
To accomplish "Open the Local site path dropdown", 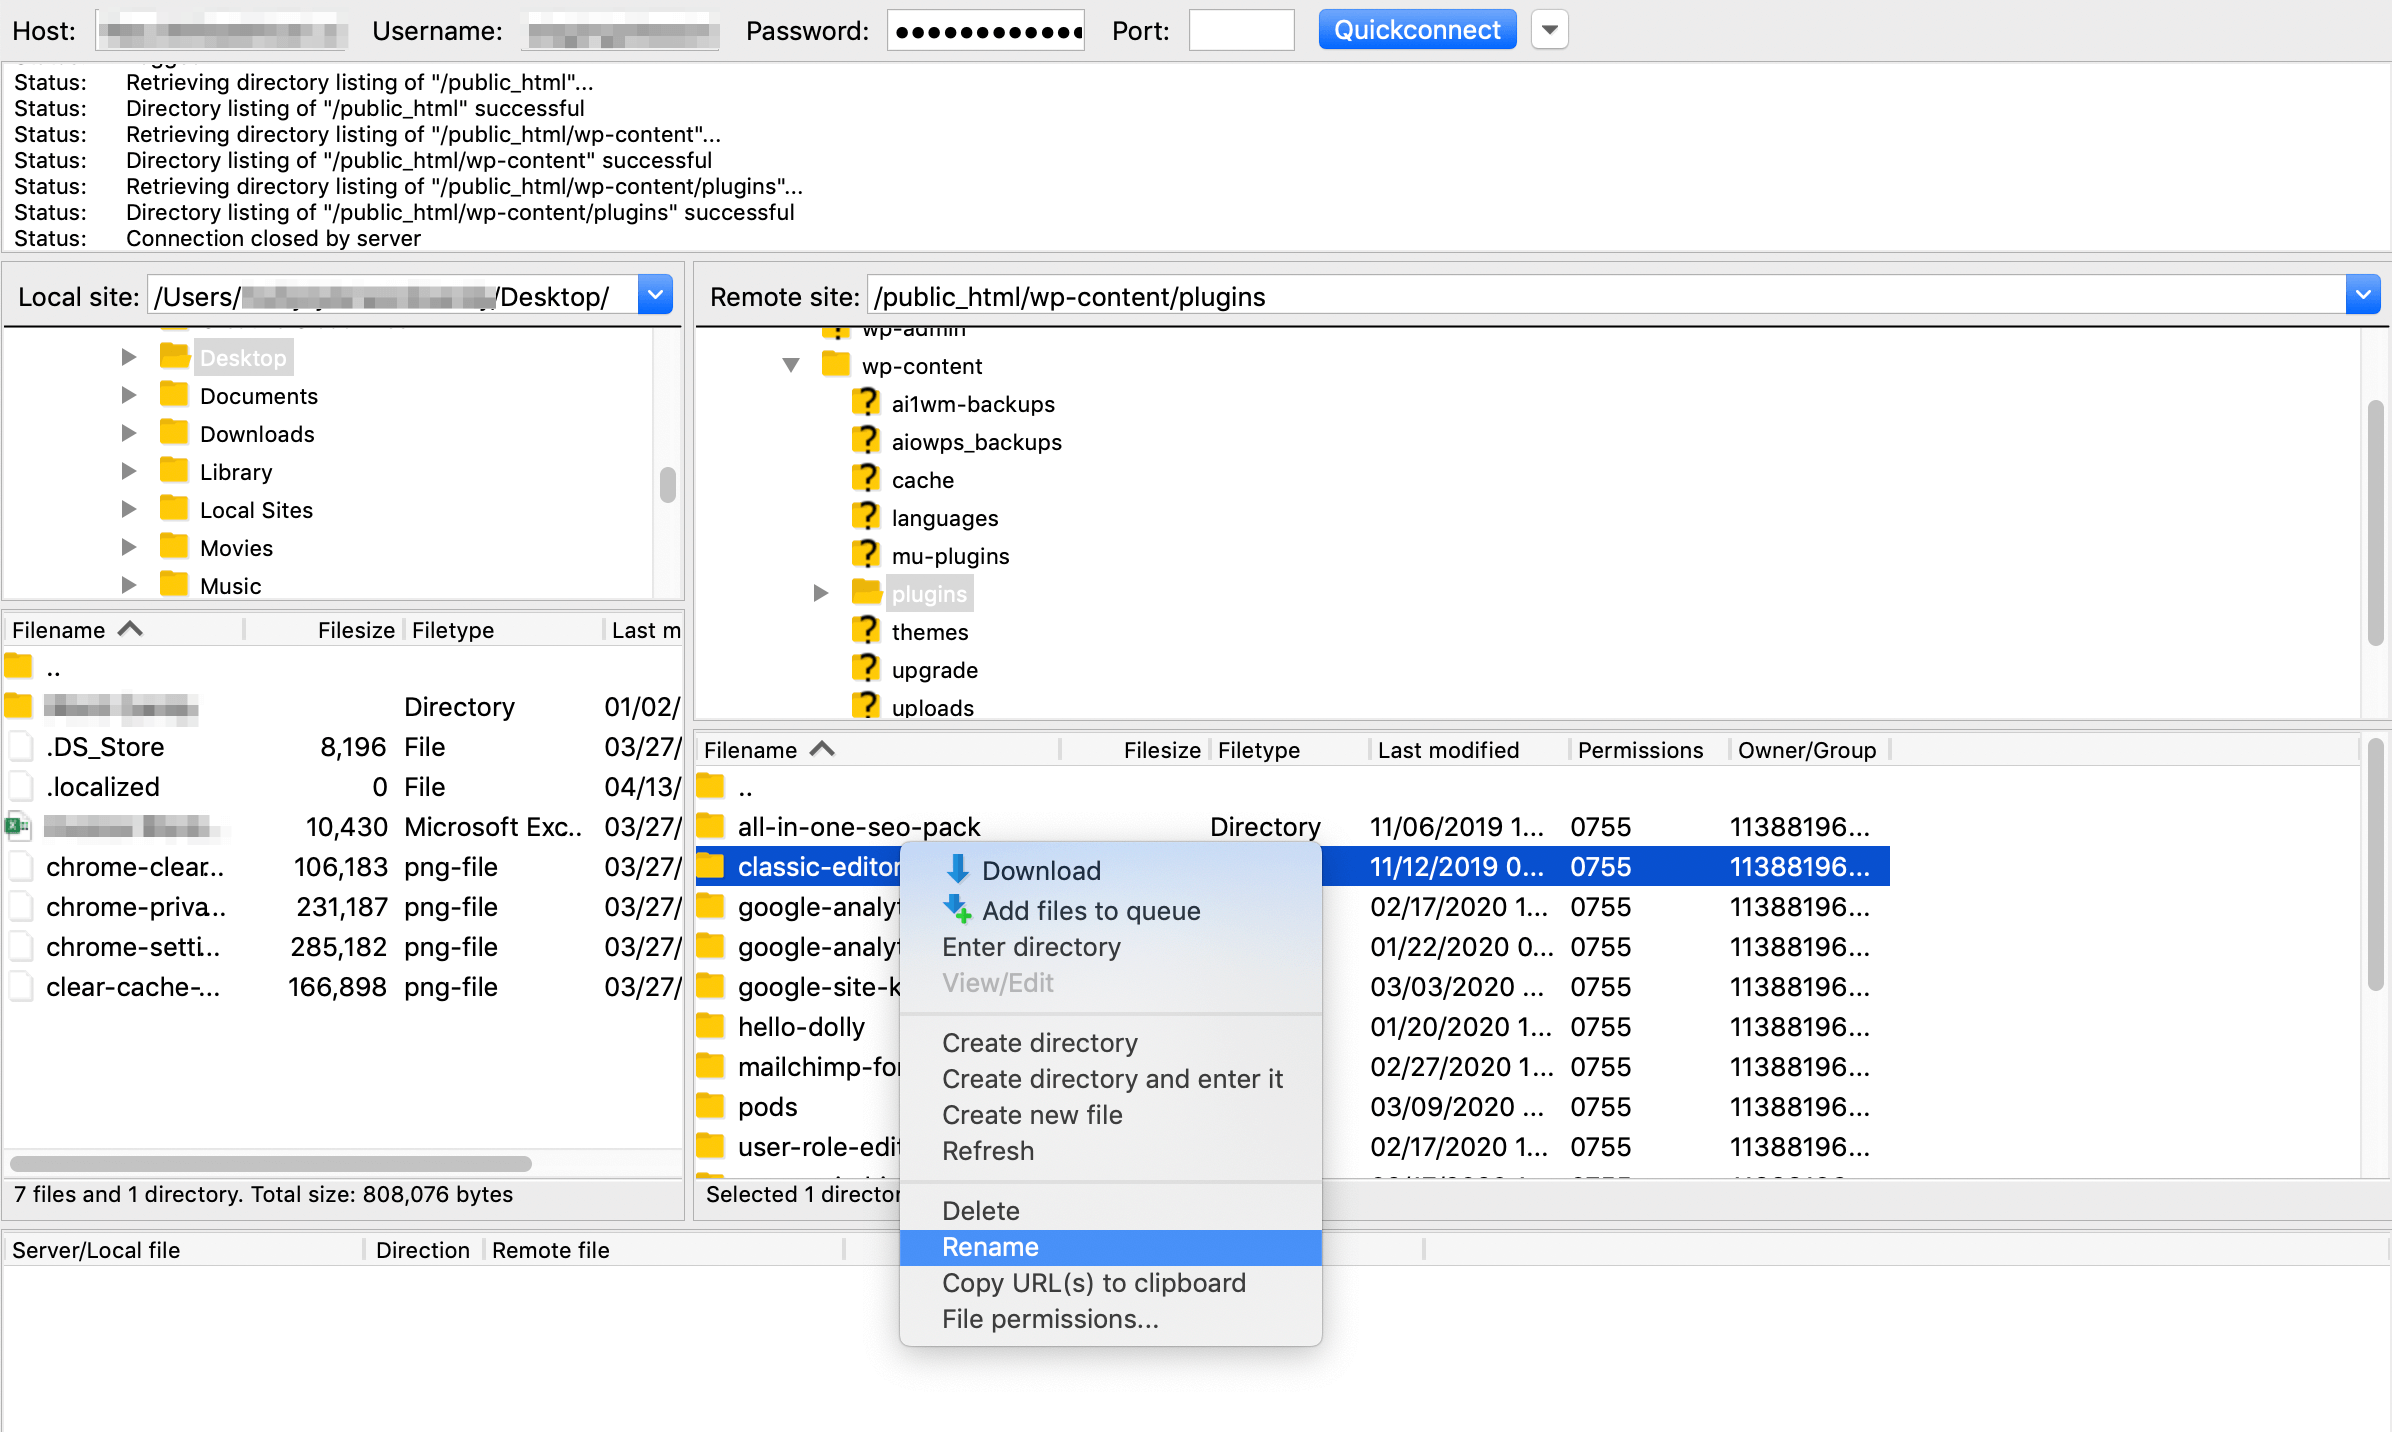I will tap(655, 296).
